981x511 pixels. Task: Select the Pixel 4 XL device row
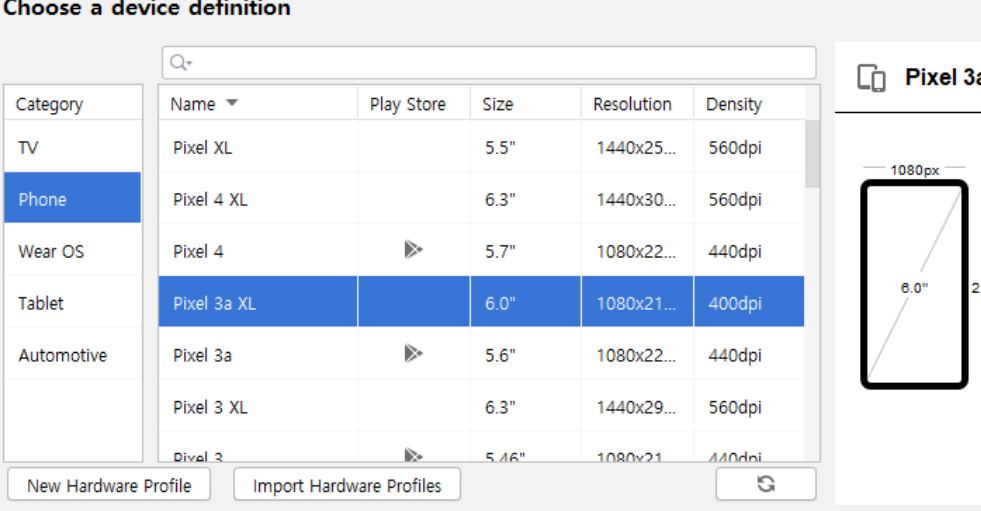482,200
